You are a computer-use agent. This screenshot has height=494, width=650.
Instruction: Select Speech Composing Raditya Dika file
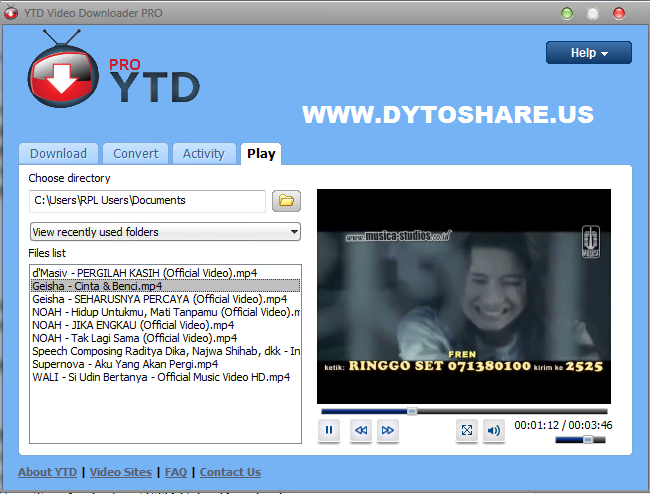click(x=165, y=351)
